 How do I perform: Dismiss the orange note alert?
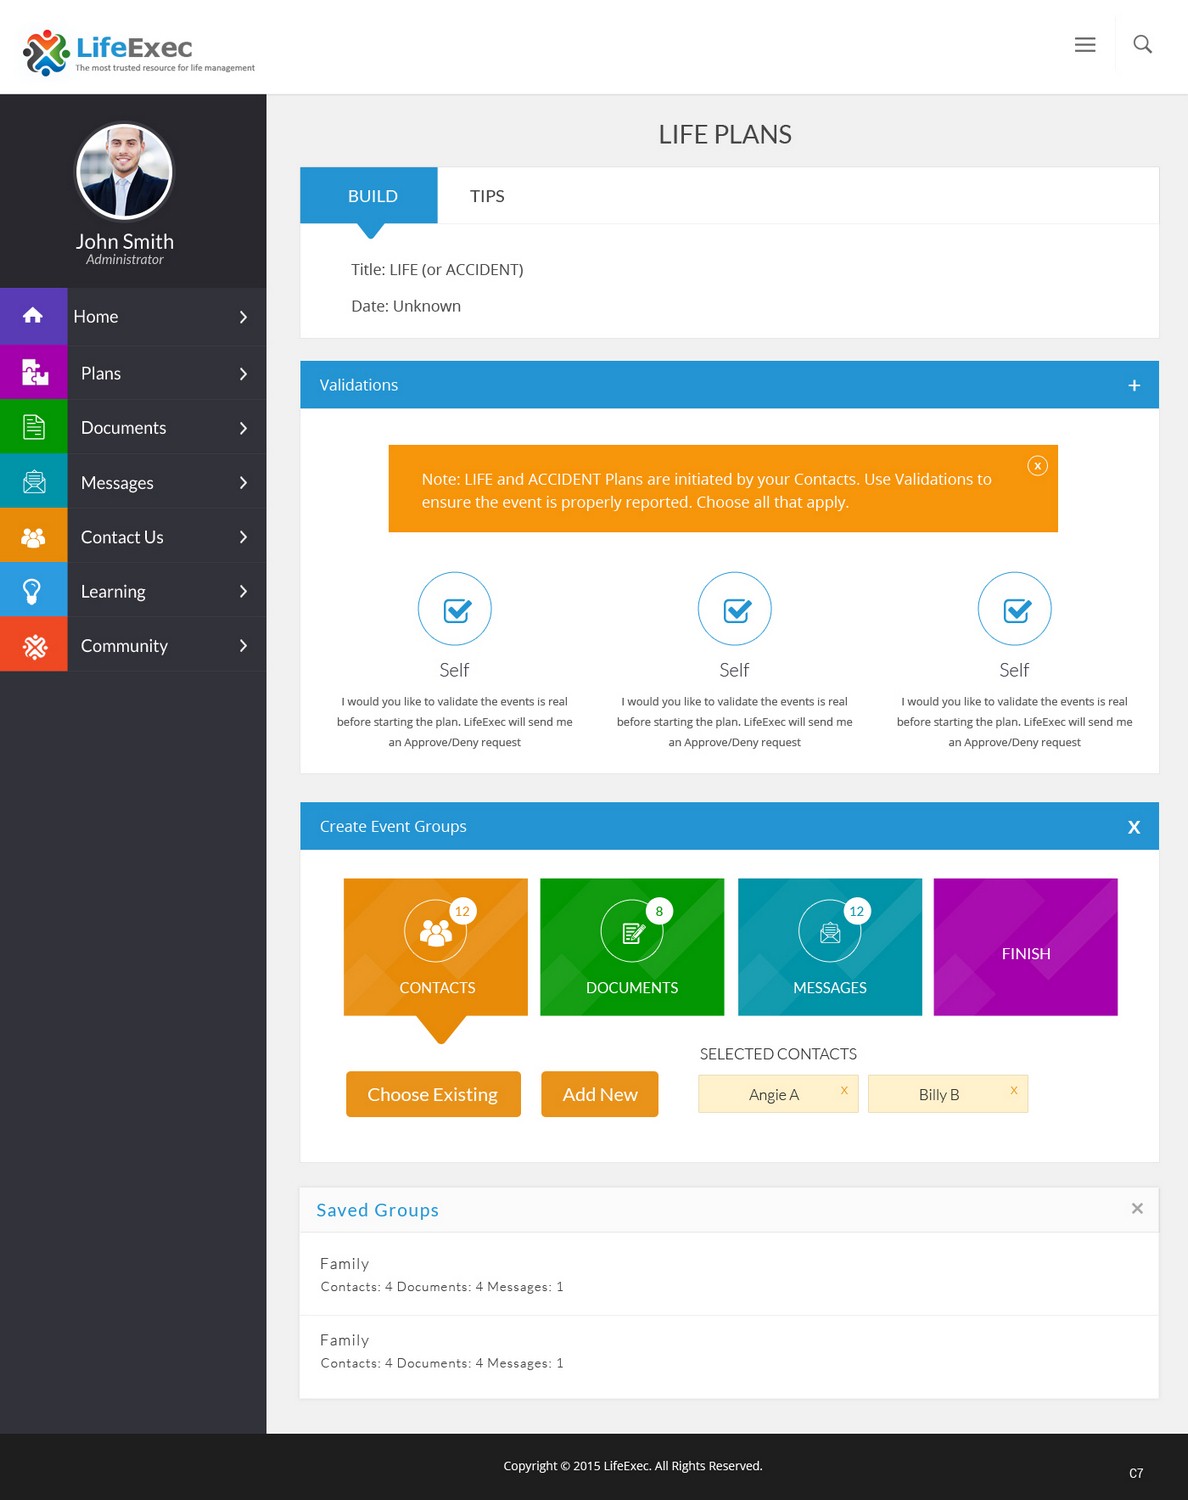point(1038,465)
